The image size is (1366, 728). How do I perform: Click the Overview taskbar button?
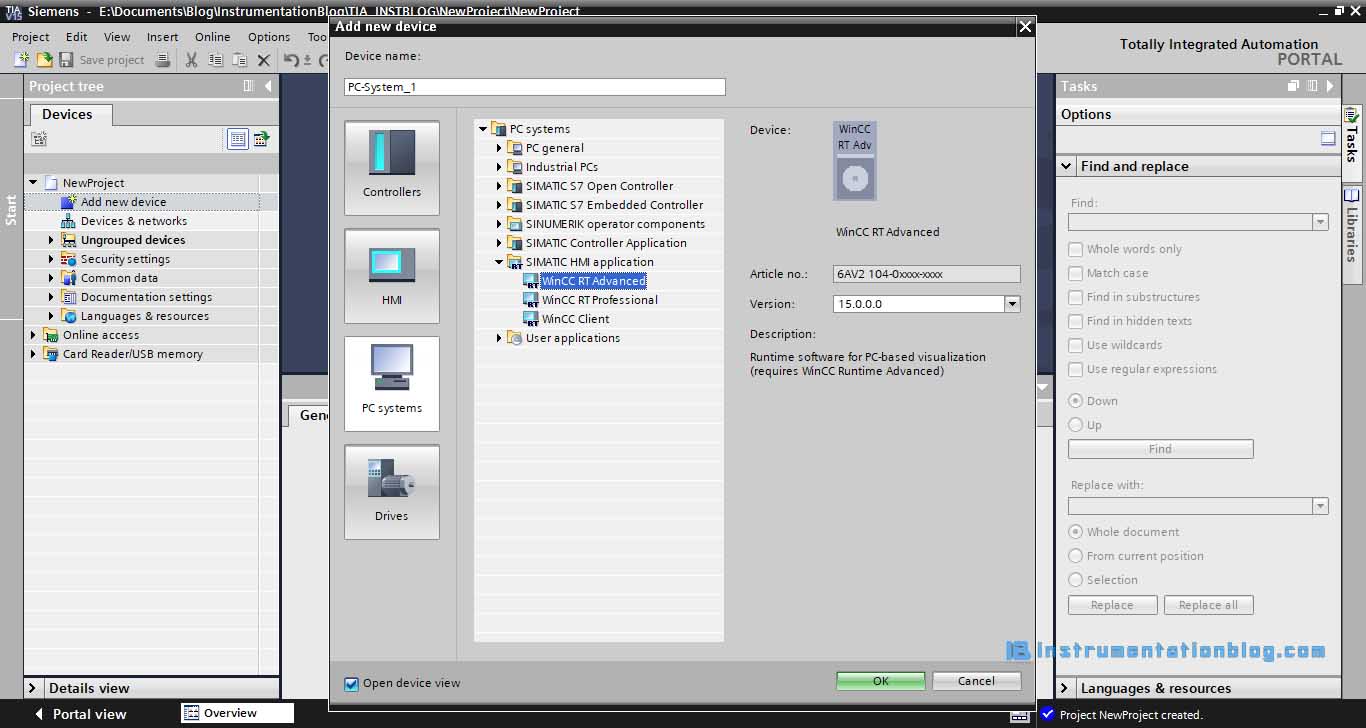click(x=237, y=713)
